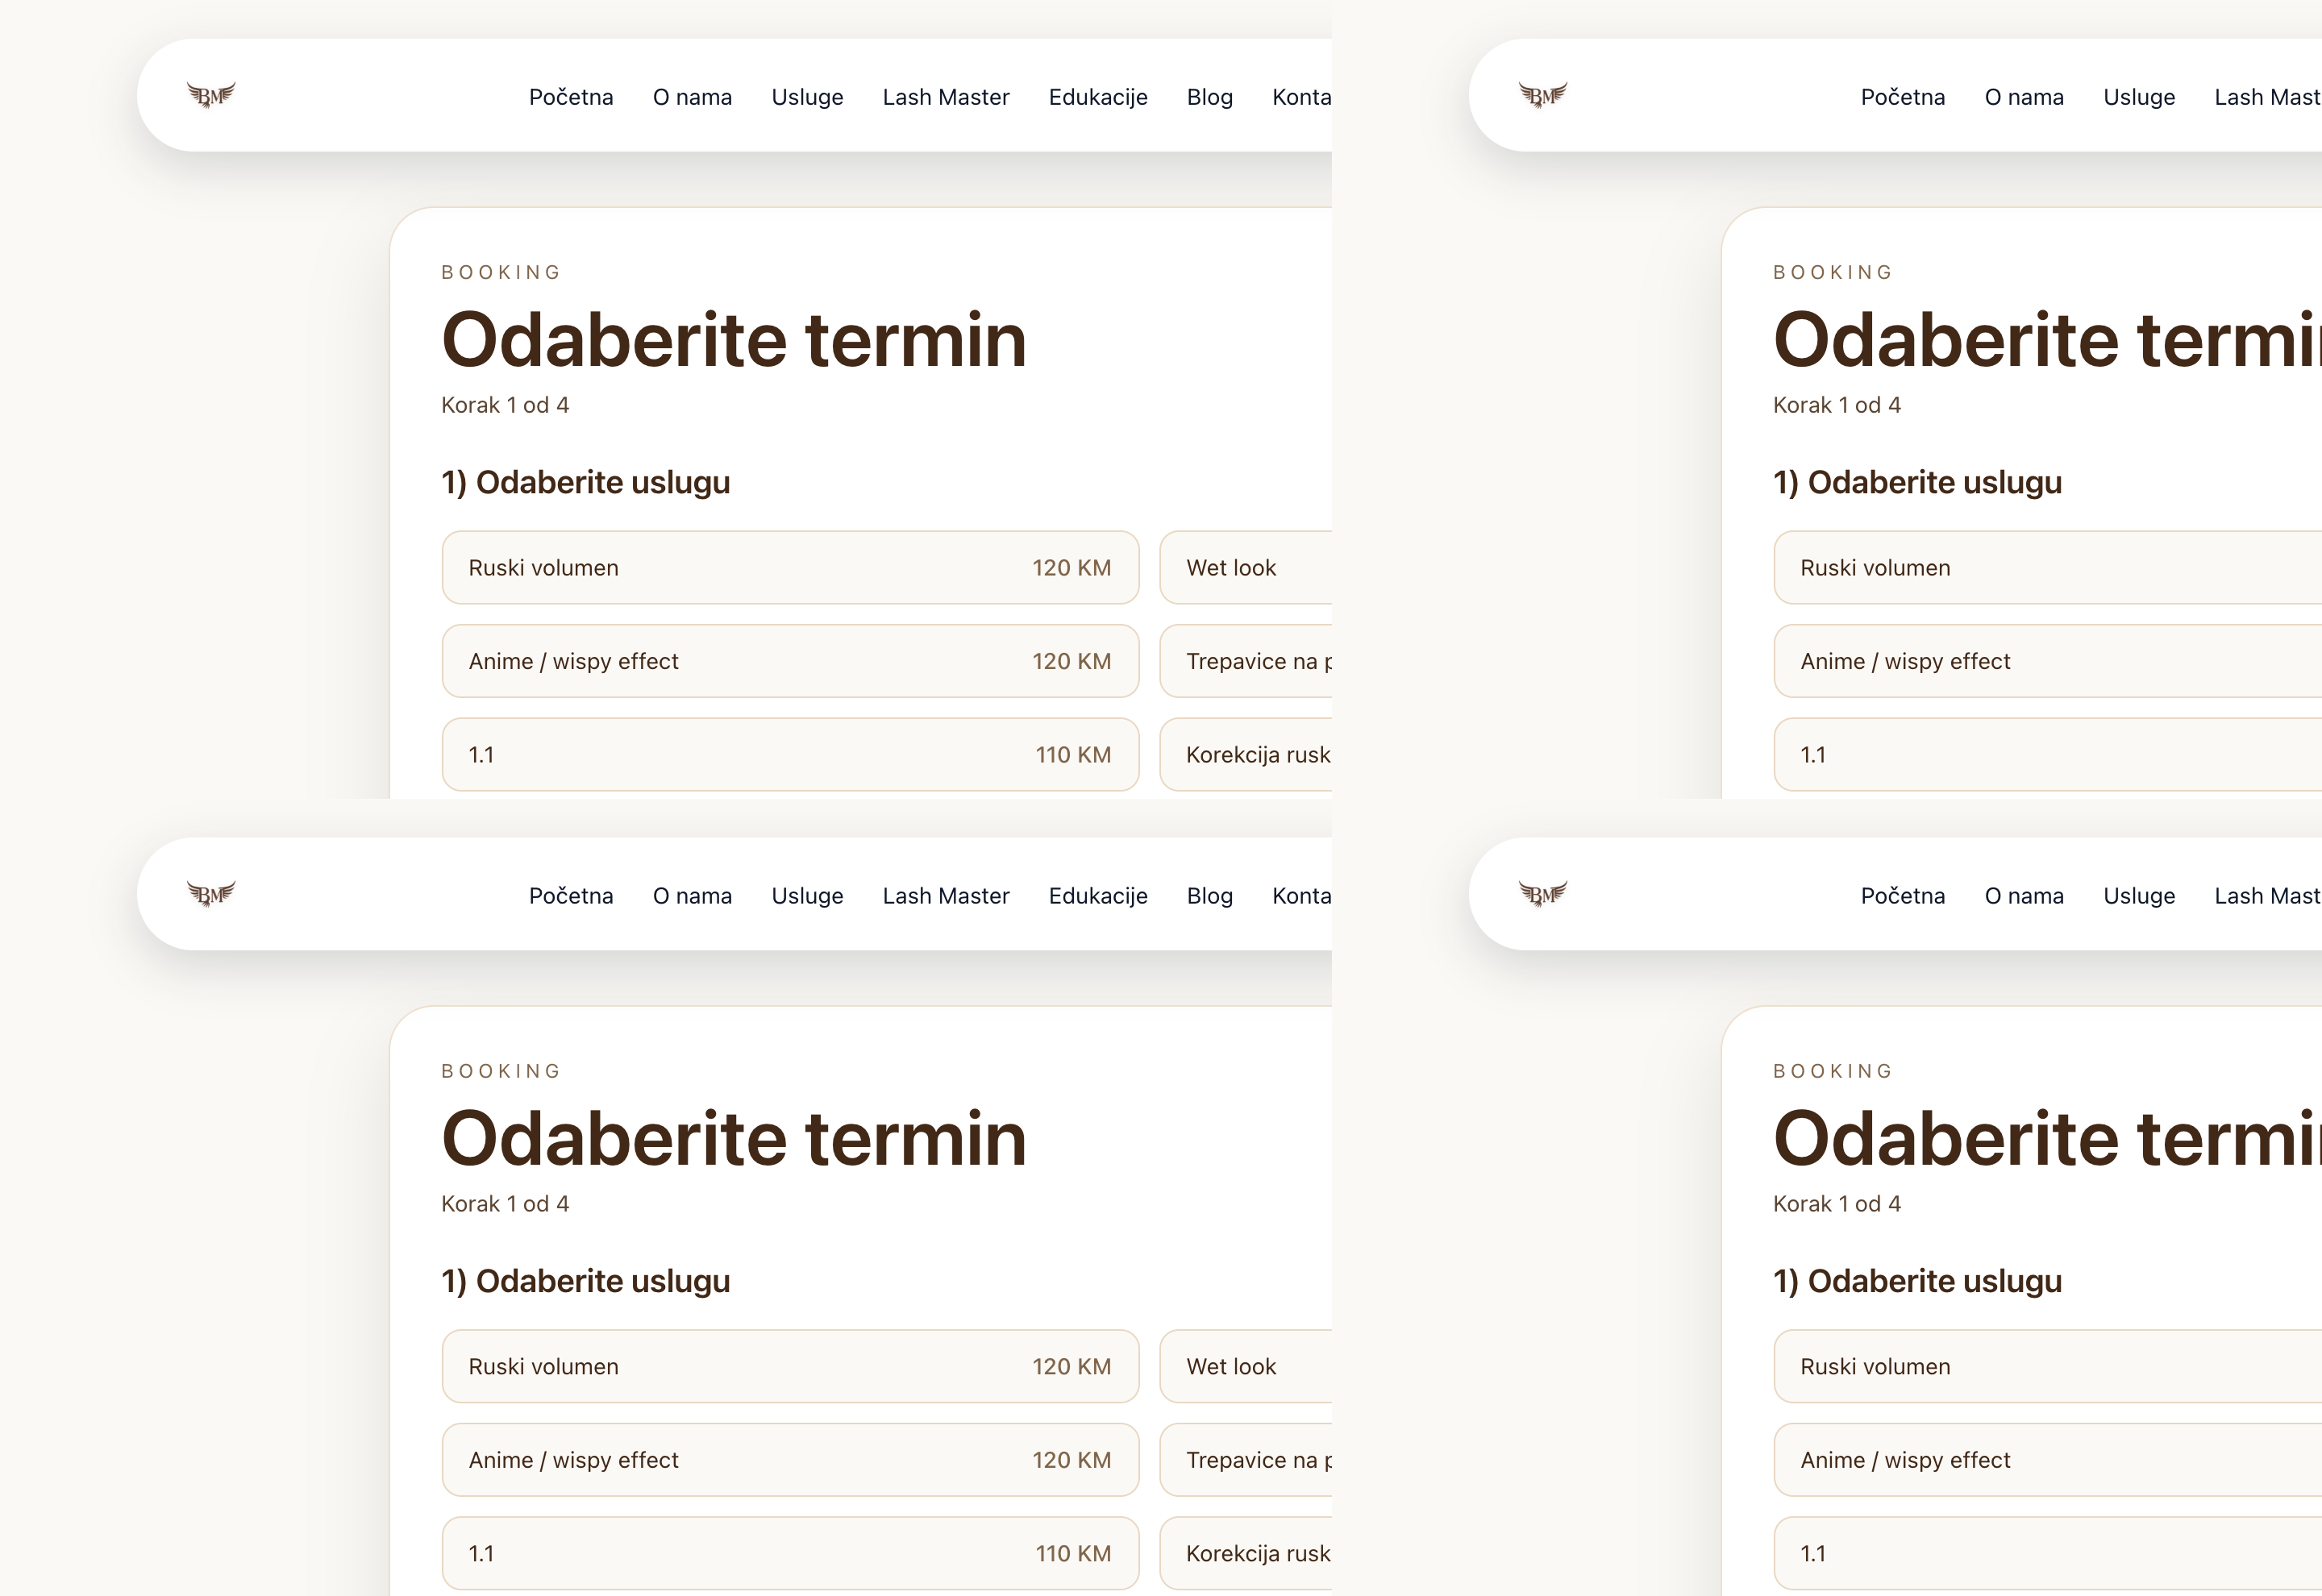Select the cut-off Lash Master link, top-right copy
Image resolution: width=2322 pixels, height=1596 pixels.
coord(2268,97)
